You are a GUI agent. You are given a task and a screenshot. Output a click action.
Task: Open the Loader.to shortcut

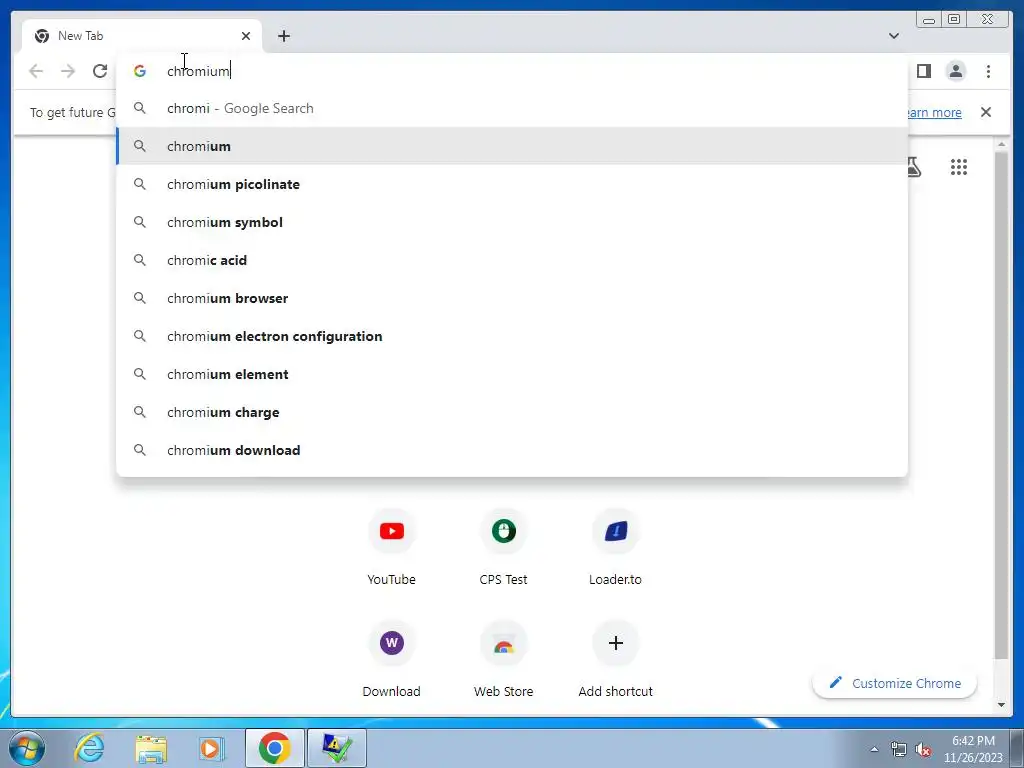coord(615,548)
